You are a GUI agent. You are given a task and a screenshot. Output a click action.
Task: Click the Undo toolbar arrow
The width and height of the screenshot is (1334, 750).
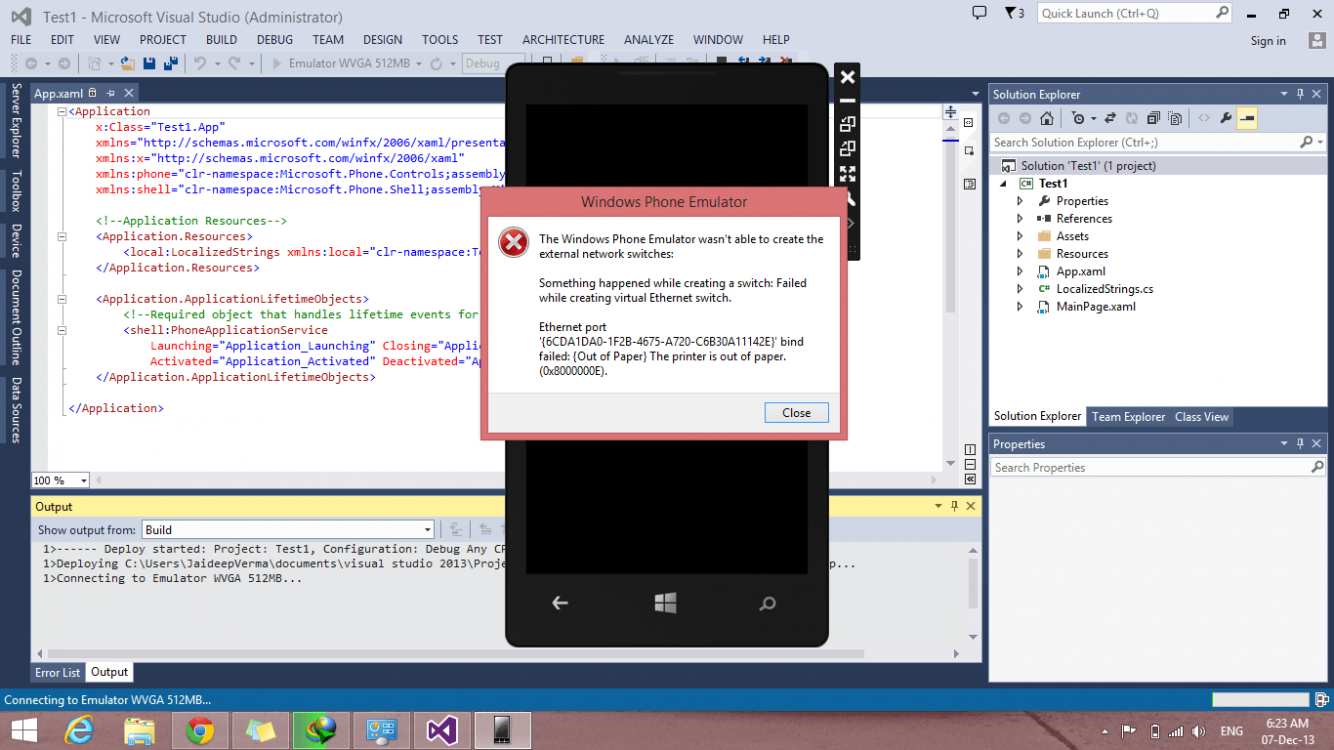[199, 63]
